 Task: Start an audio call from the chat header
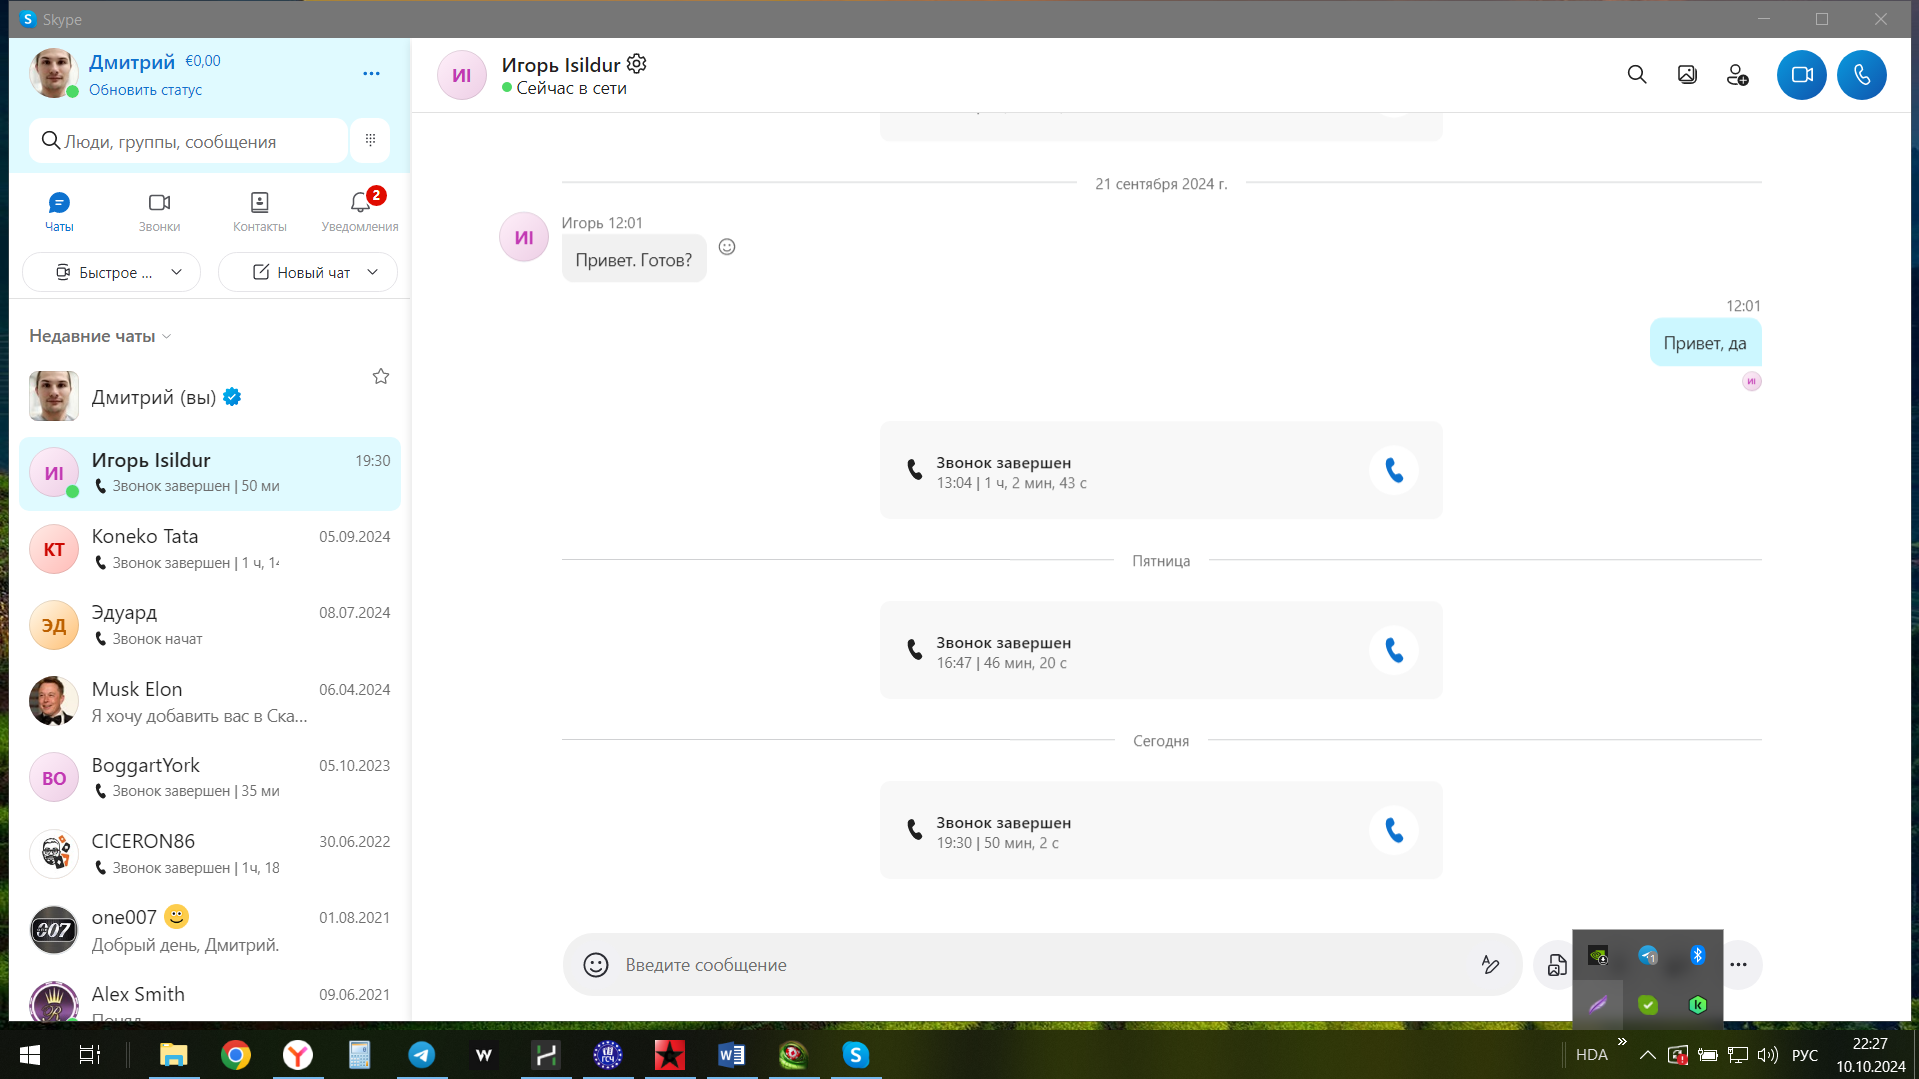1861,75
